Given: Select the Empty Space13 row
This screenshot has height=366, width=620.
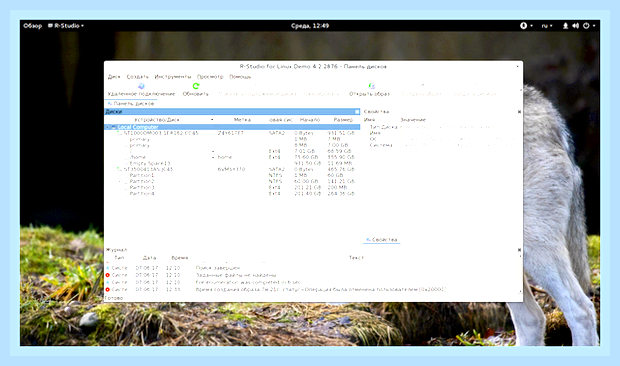Looking at the screenshot, I should point(232,163).
